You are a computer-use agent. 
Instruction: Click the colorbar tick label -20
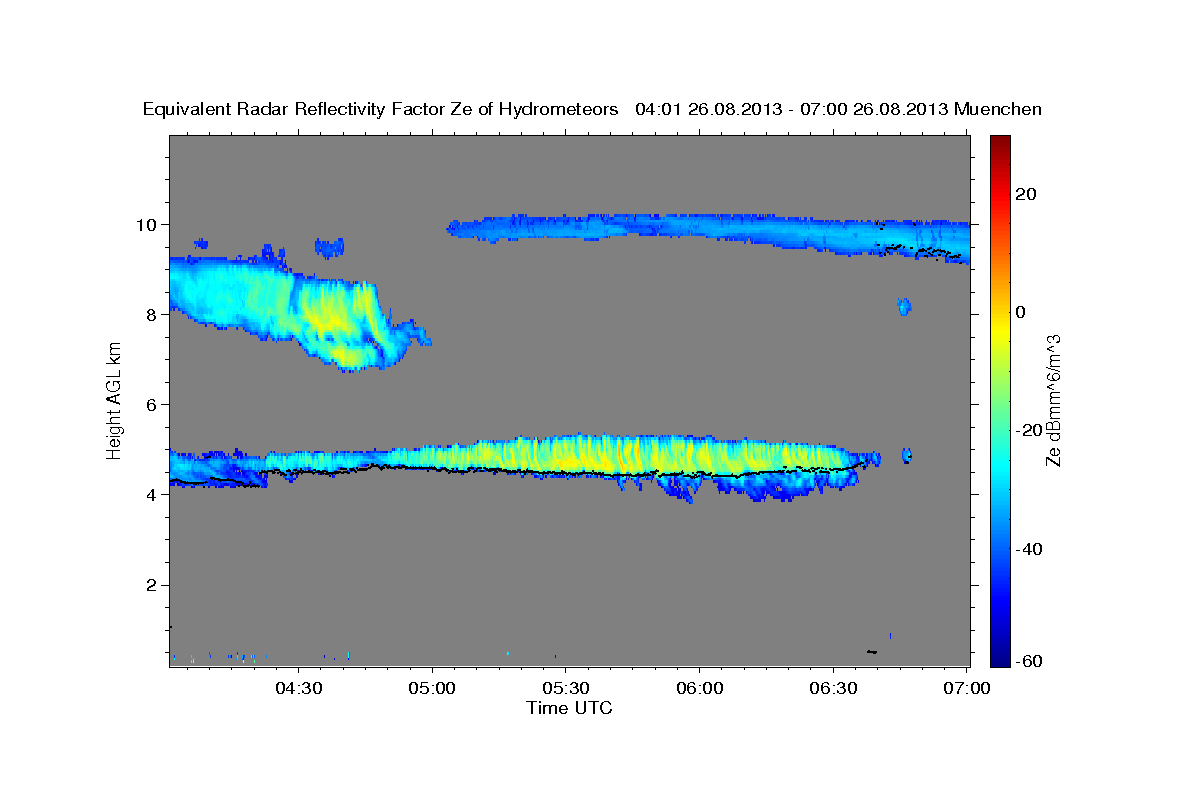click(1029, 430)
